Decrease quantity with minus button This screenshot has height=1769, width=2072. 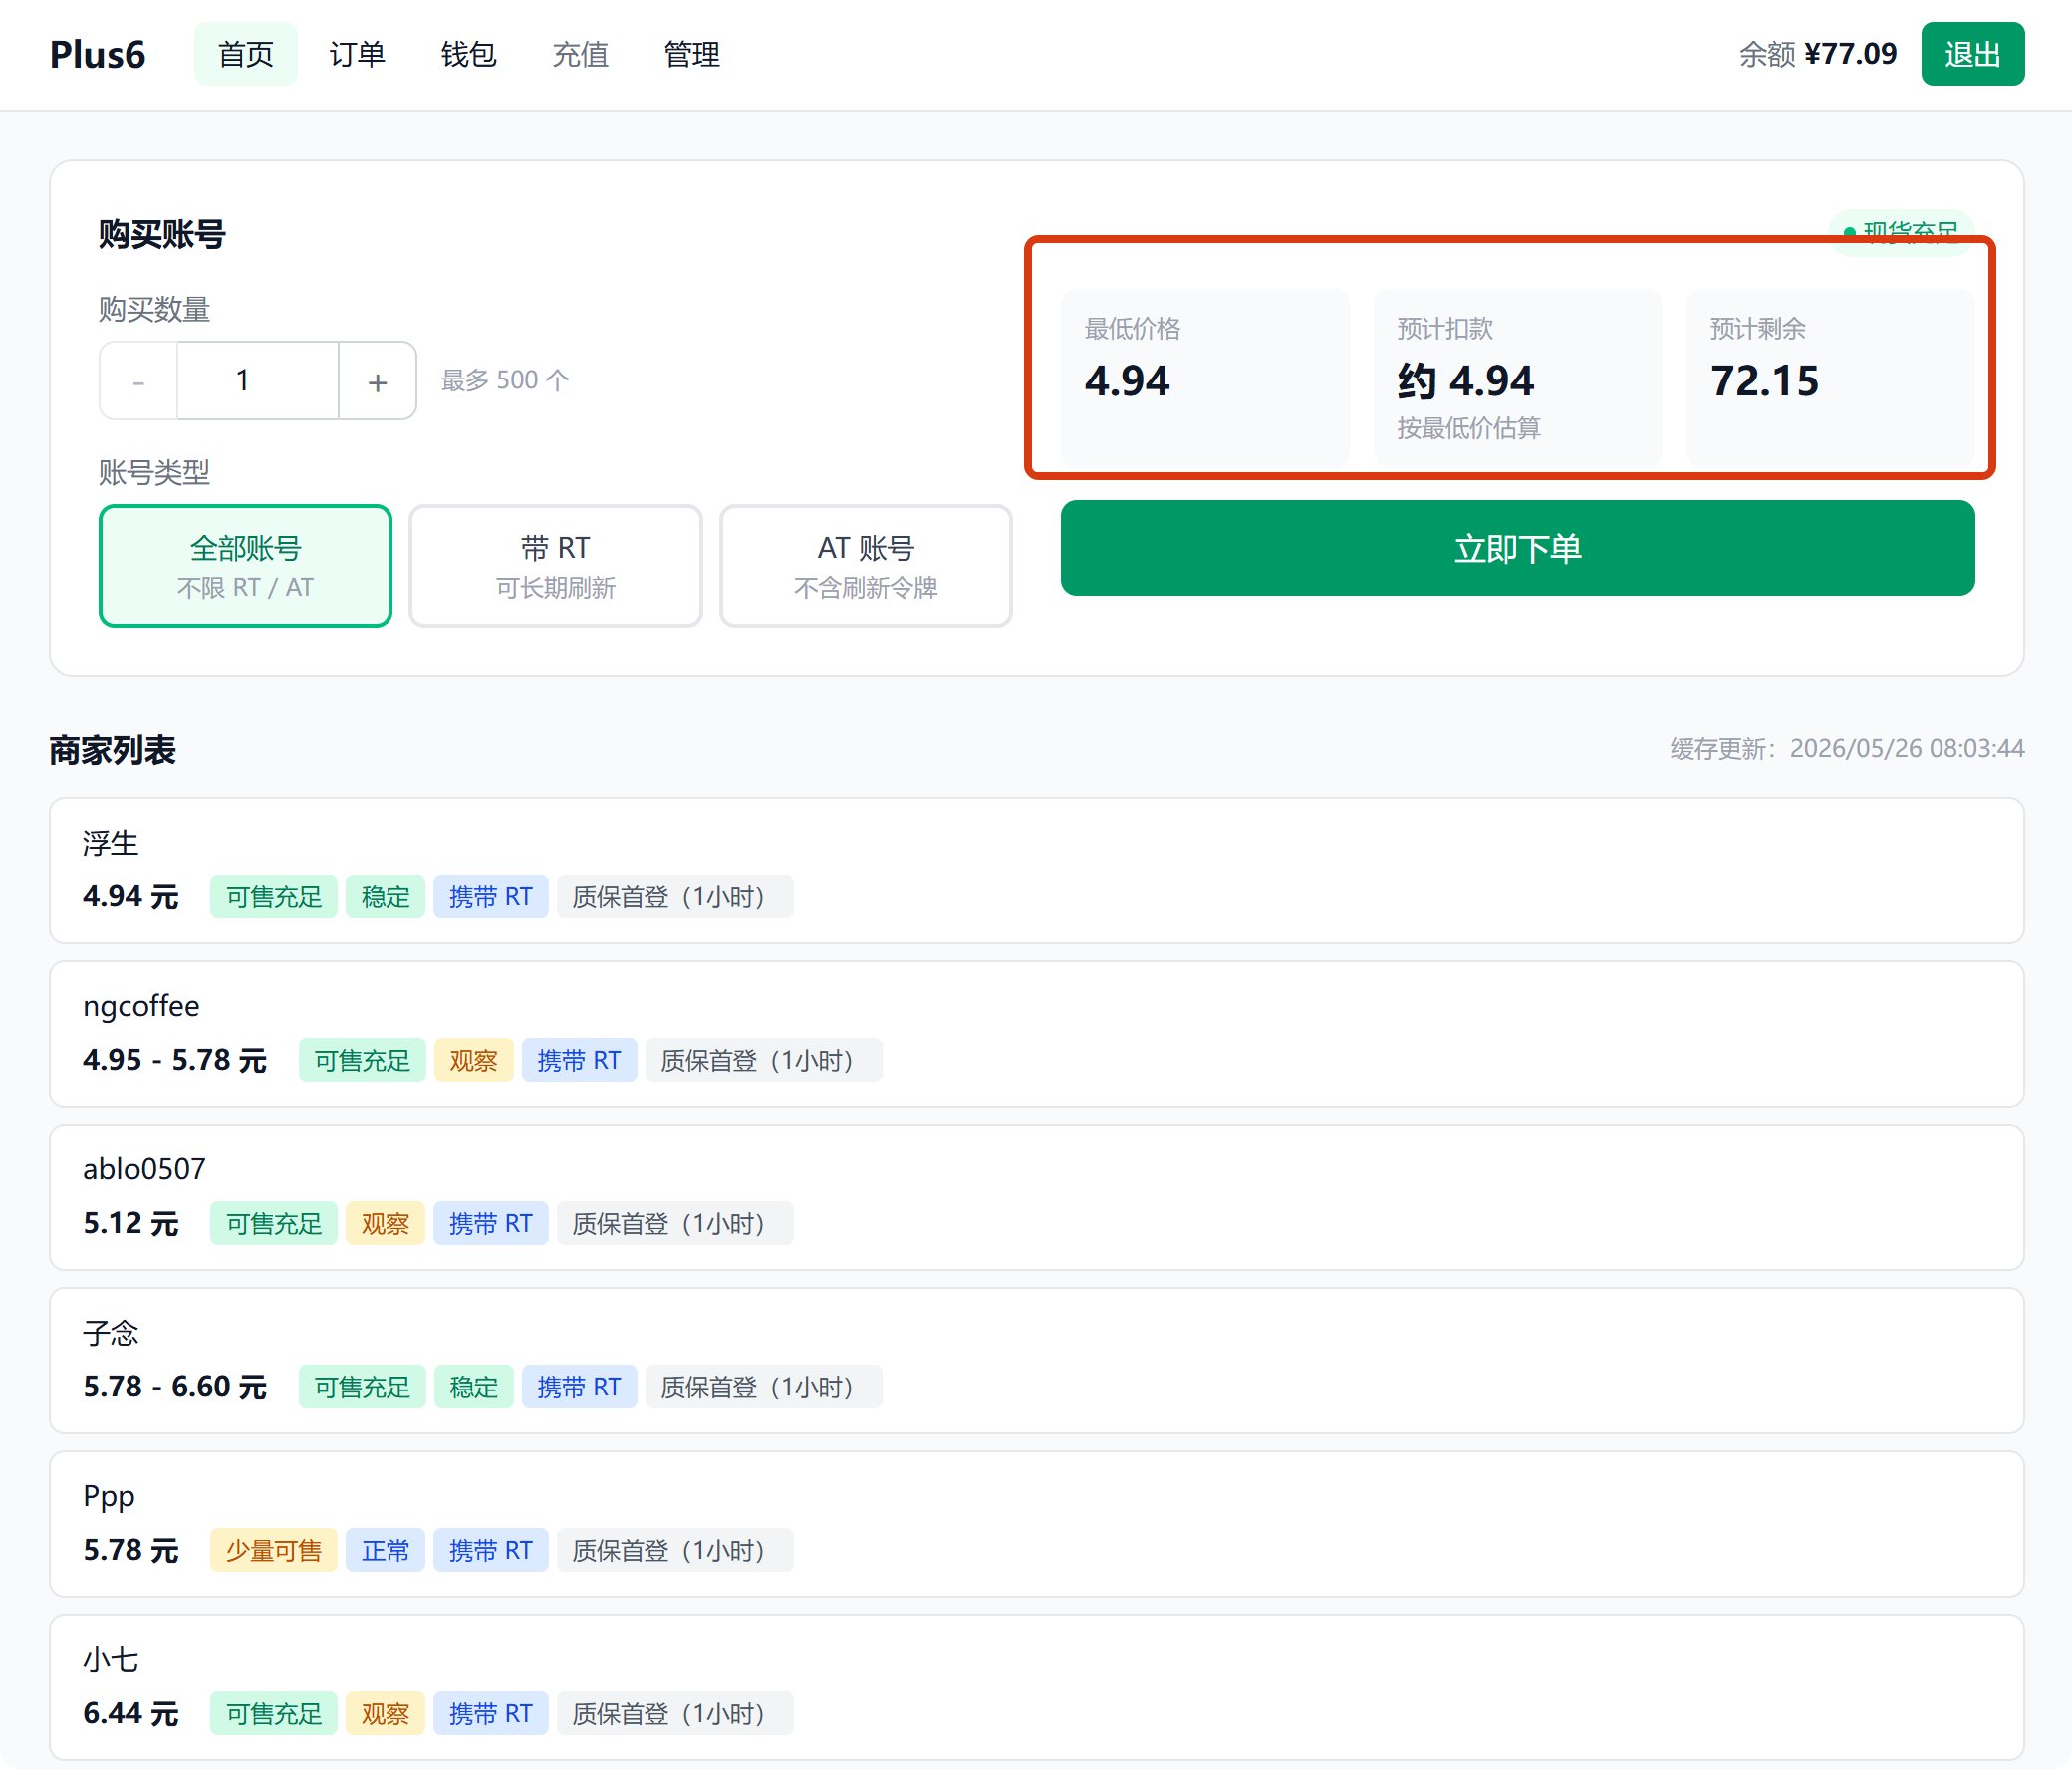point(139,381)
